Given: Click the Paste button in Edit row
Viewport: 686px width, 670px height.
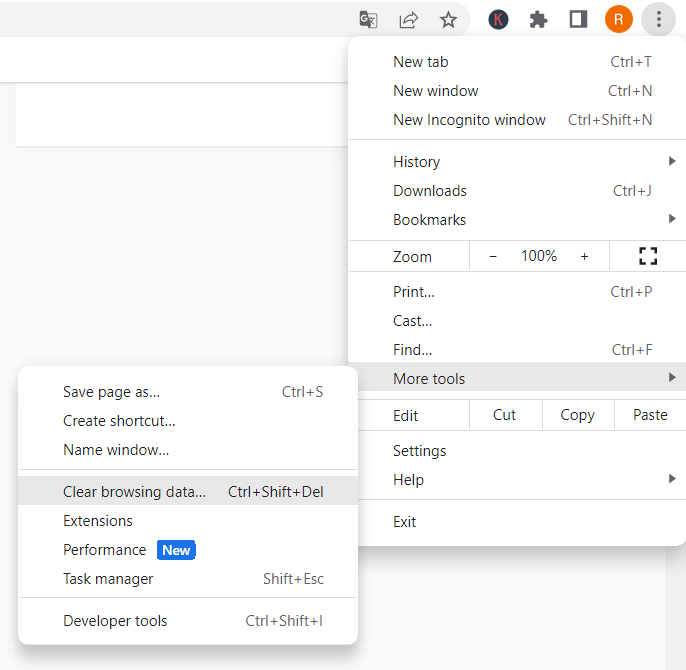Looking at the screenshot, I should pos(650,415).
